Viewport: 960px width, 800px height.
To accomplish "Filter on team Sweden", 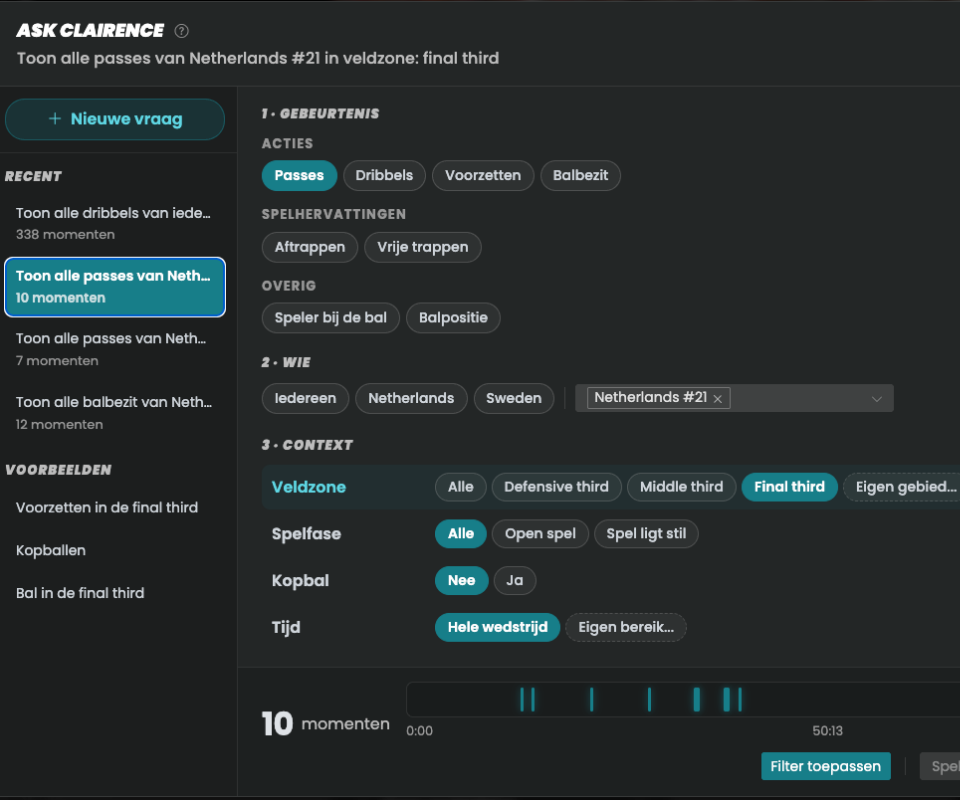I will (x=514, y=398).
